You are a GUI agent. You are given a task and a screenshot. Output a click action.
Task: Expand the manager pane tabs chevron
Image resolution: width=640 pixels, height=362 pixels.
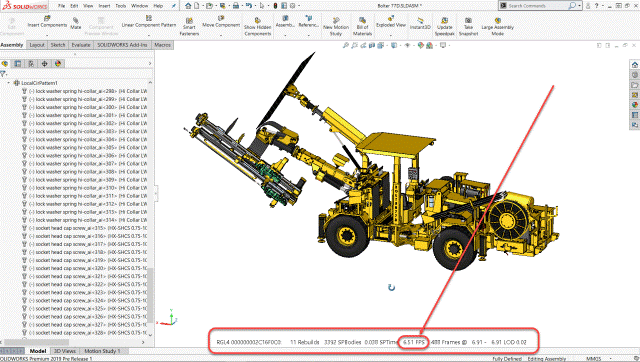pos(150,64)
